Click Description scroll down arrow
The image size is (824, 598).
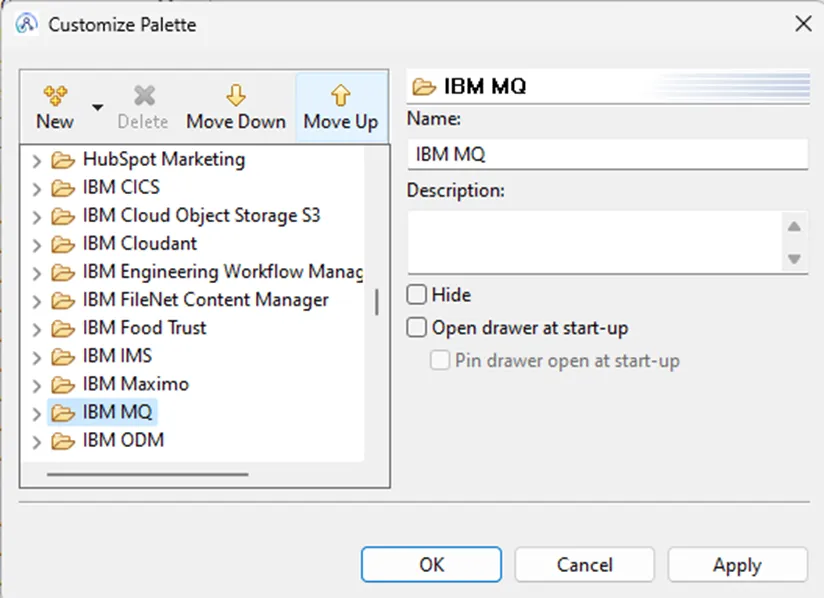794,258
